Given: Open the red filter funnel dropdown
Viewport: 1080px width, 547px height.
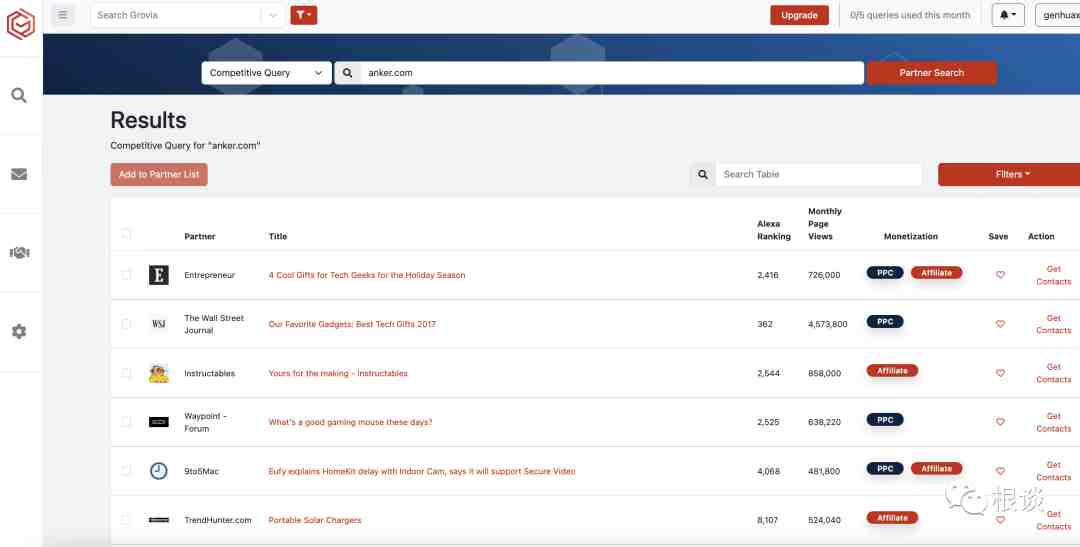Looking at the screenshot, I should (304, 14).
